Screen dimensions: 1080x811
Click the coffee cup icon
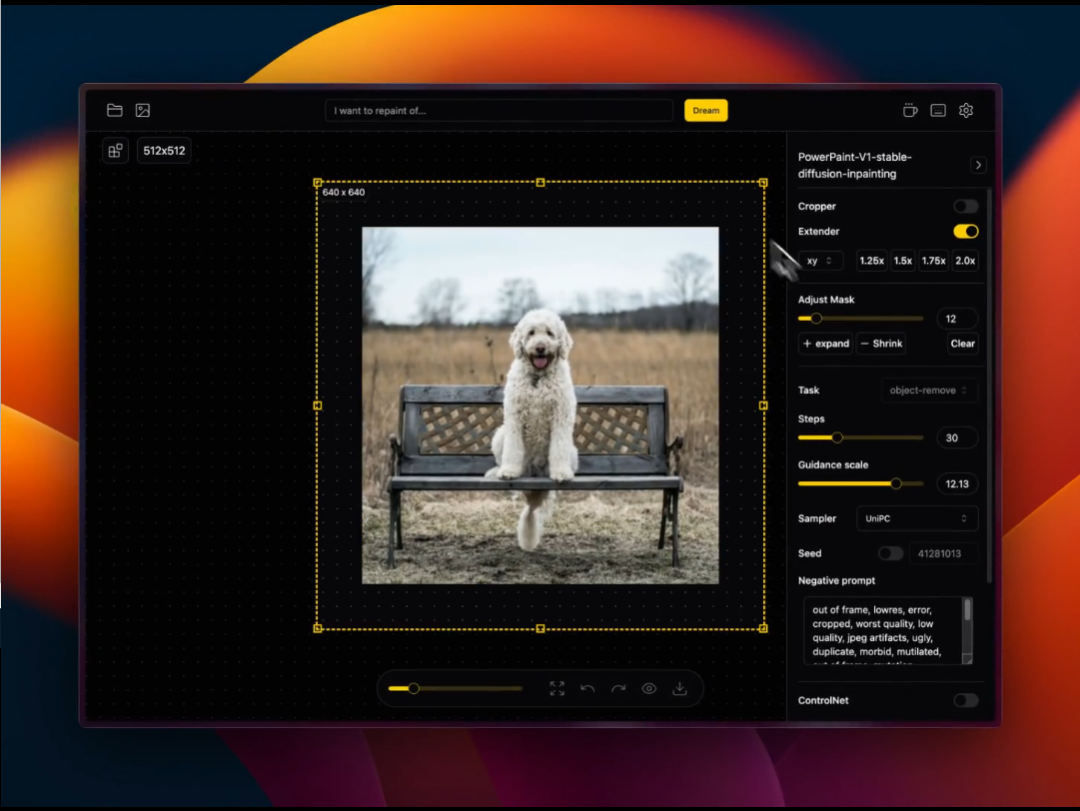click(x=910, y=111)
